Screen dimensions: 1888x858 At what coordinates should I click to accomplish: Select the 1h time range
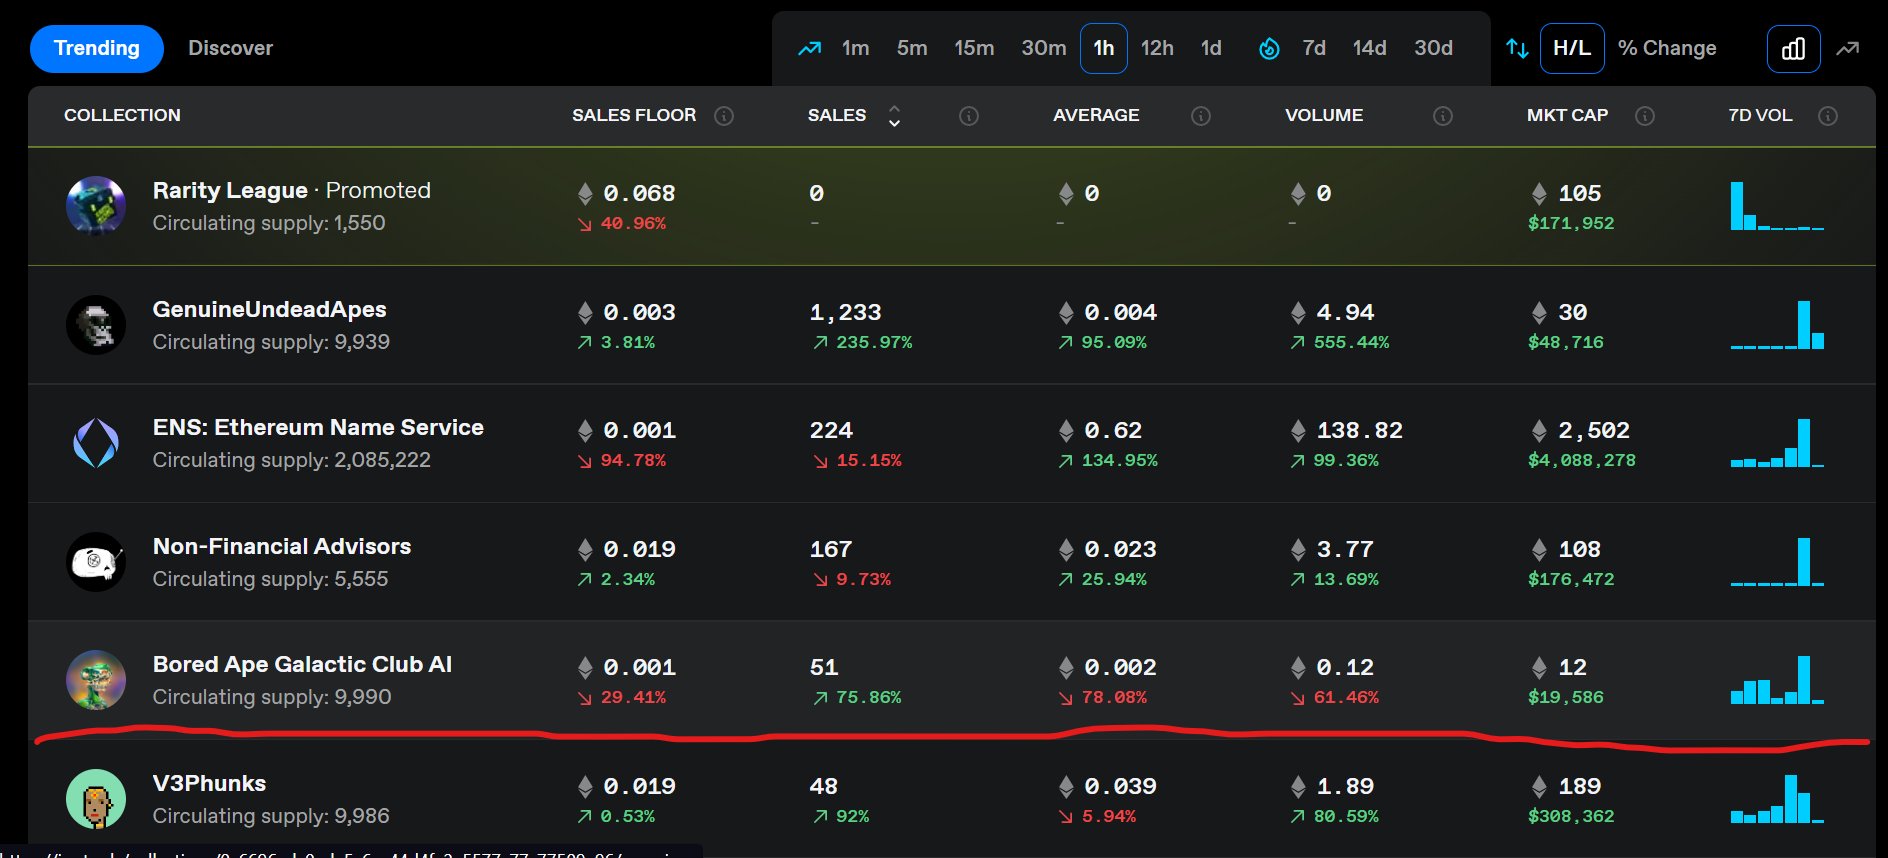(x=1104, y=48)
